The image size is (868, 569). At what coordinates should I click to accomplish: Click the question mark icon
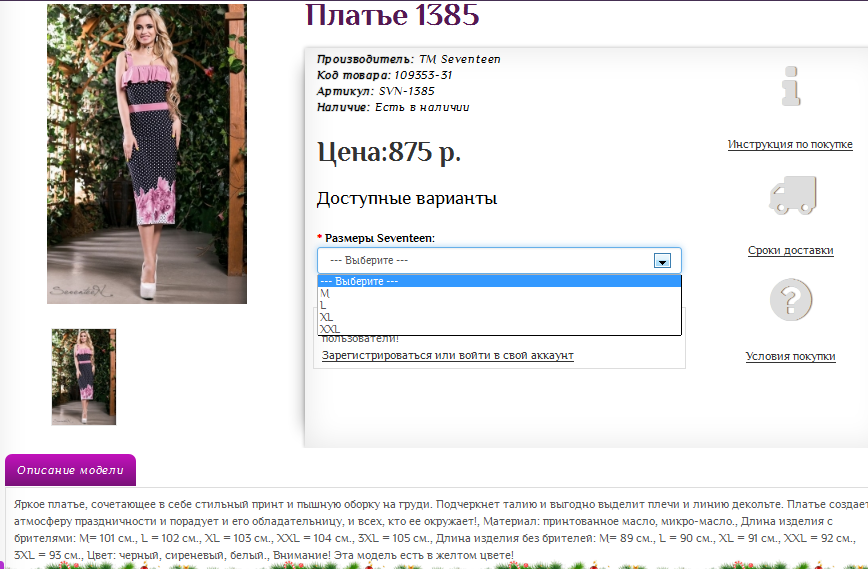[790, 300]
